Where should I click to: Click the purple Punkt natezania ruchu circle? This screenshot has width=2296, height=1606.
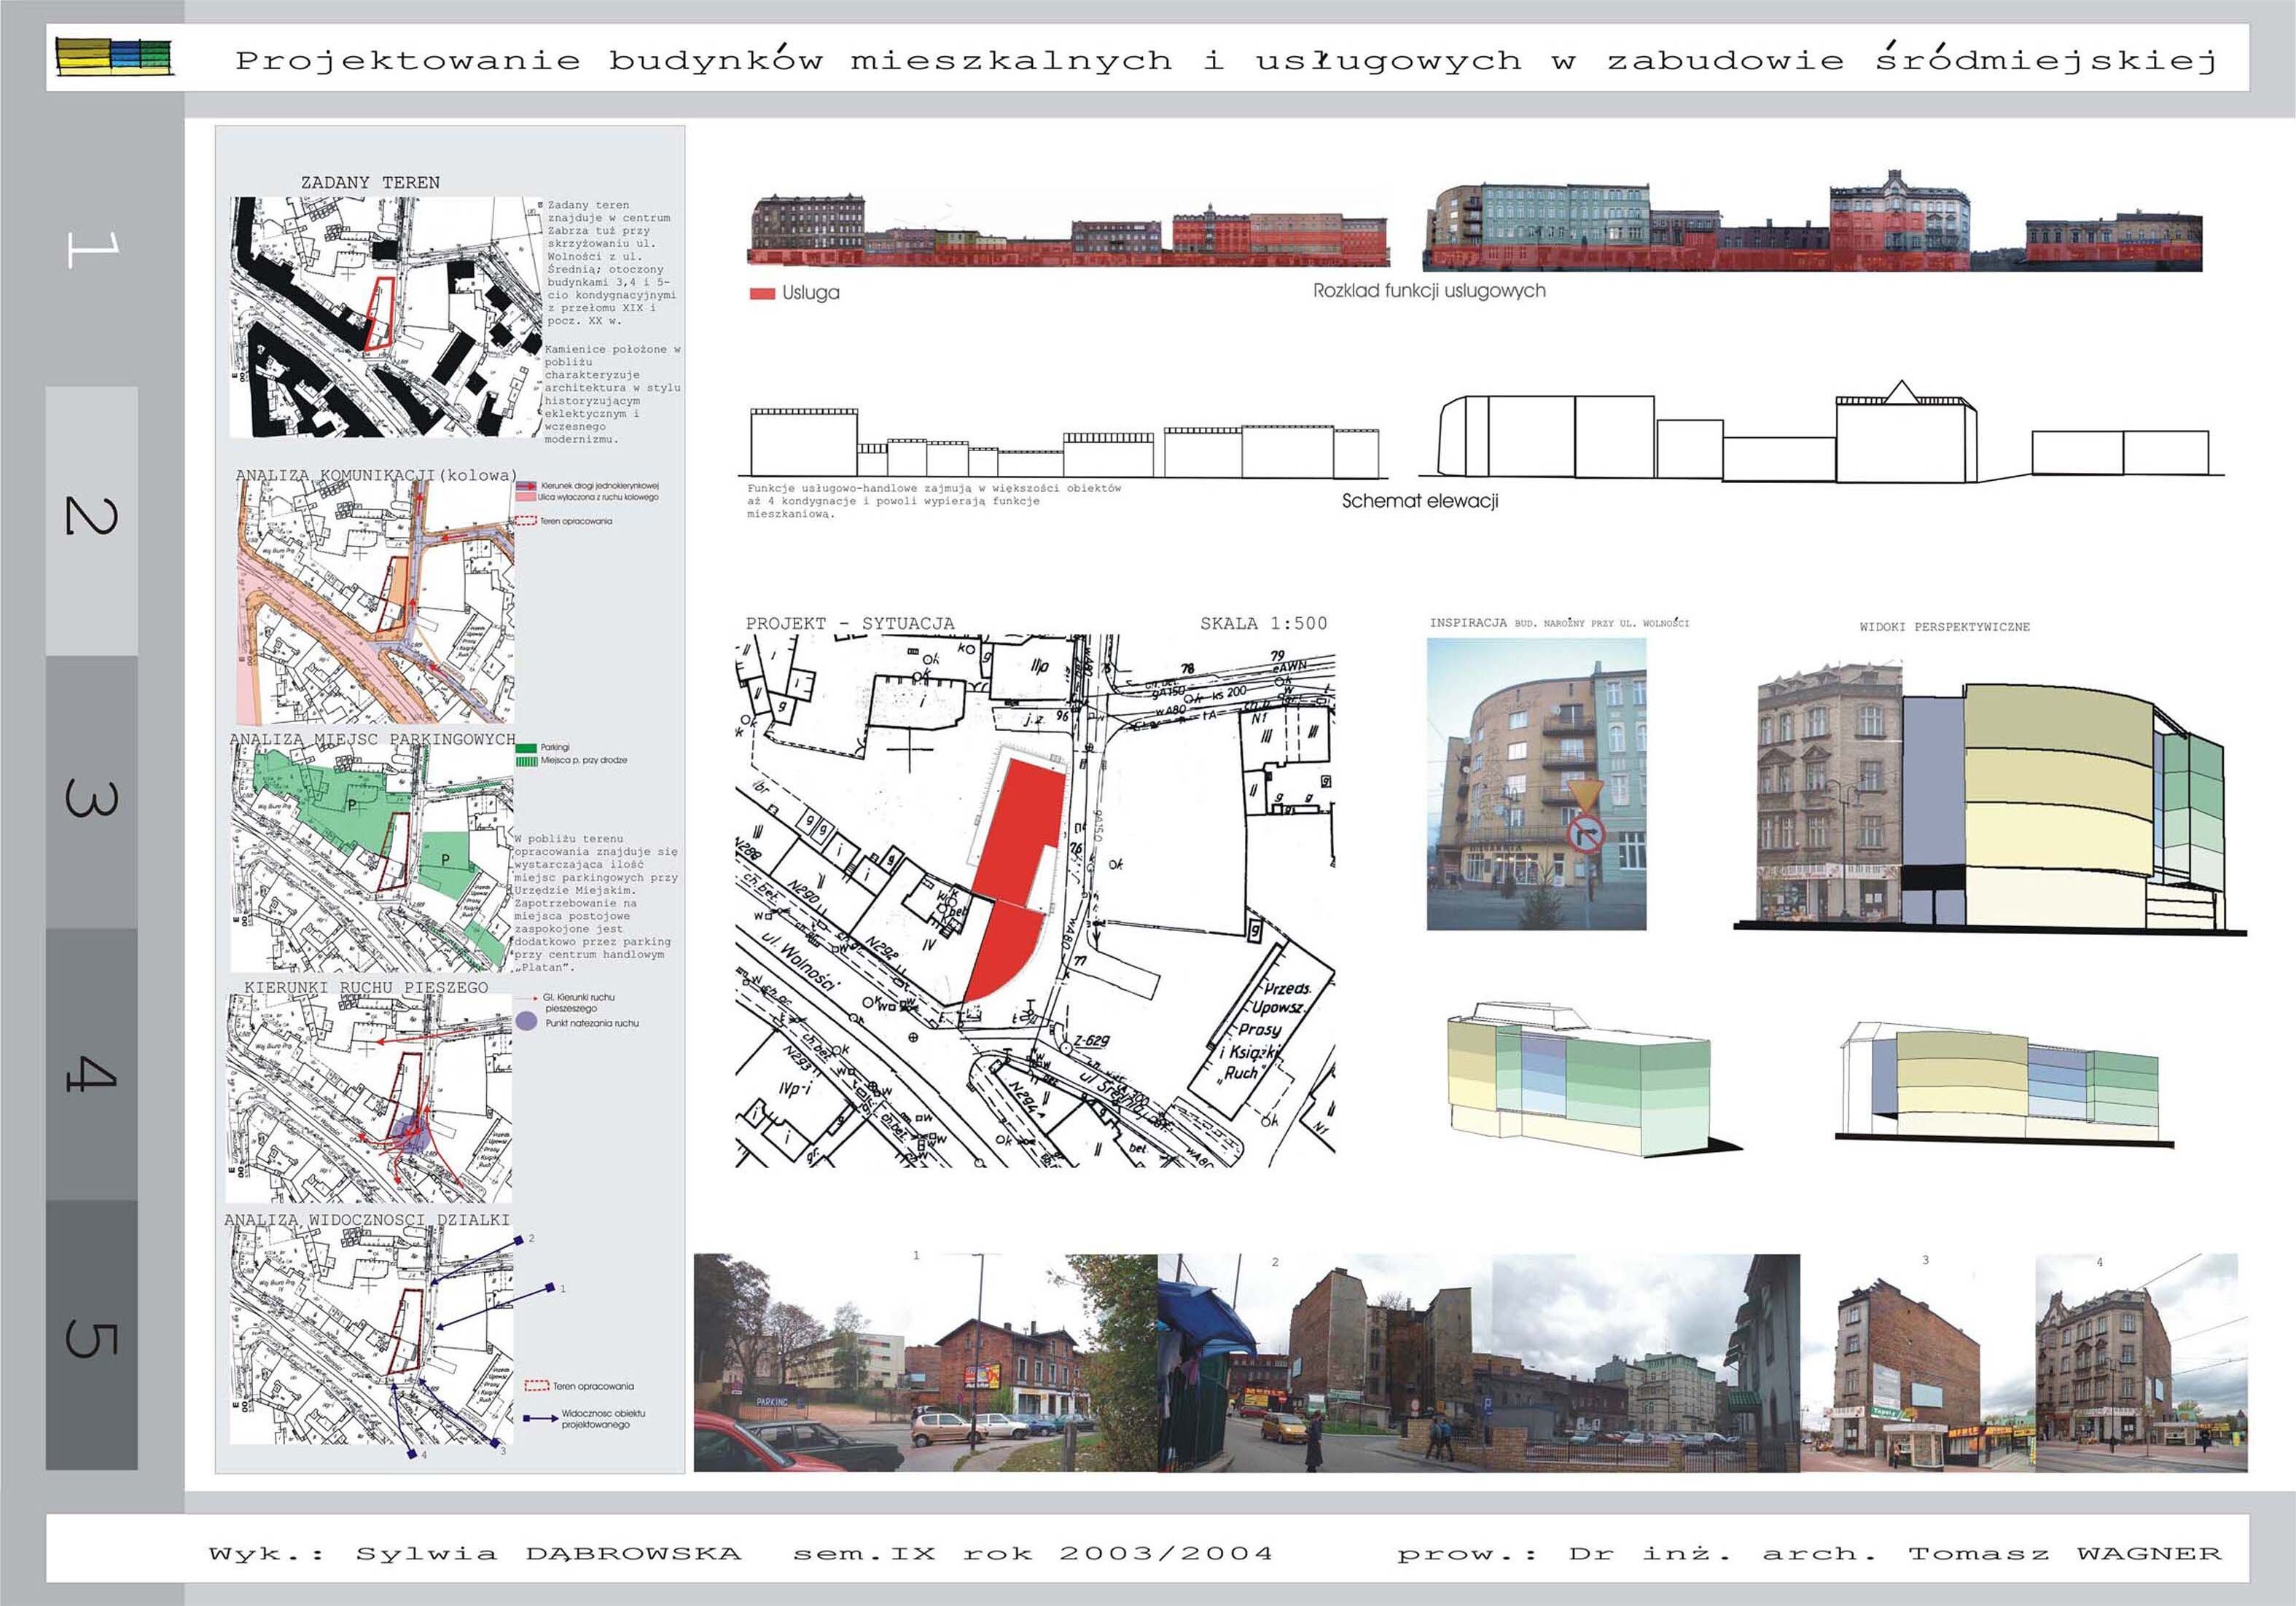527,1021
